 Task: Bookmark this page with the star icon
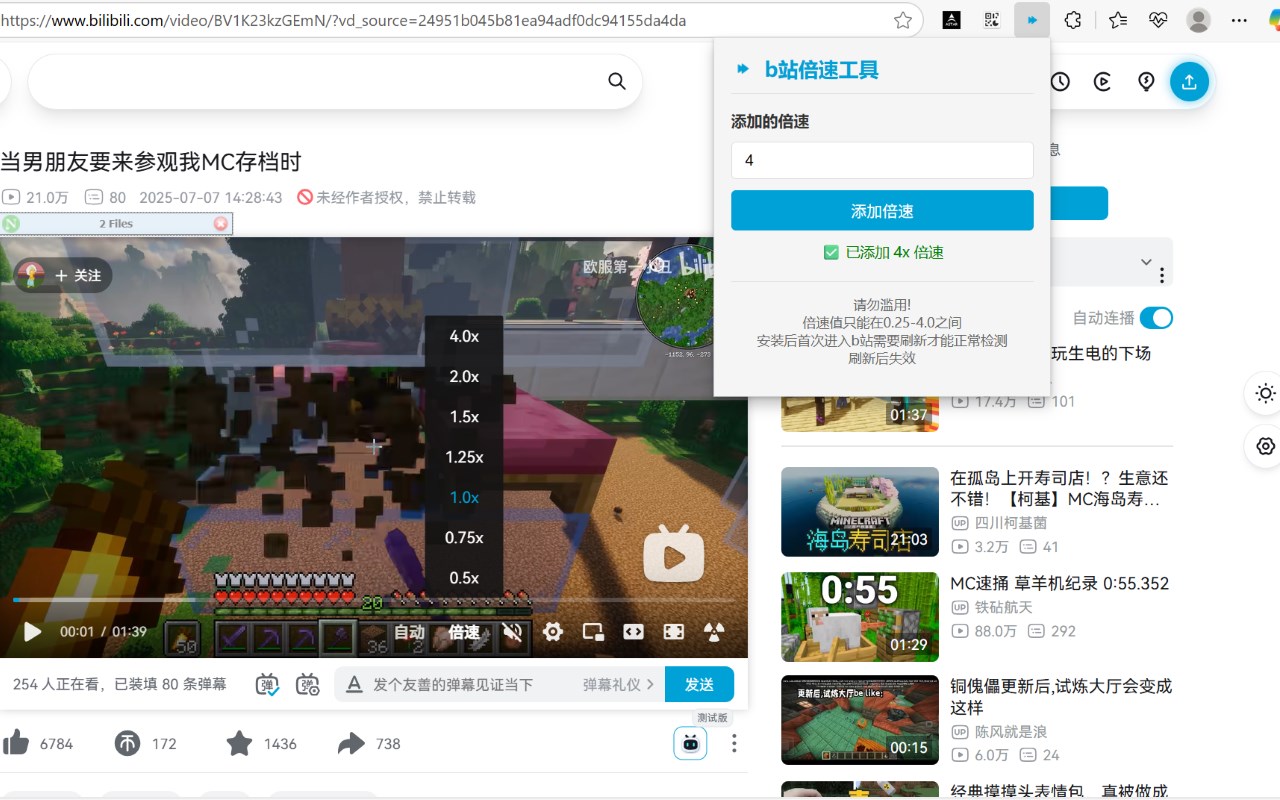pyautogui.click(x=902, y=20)
